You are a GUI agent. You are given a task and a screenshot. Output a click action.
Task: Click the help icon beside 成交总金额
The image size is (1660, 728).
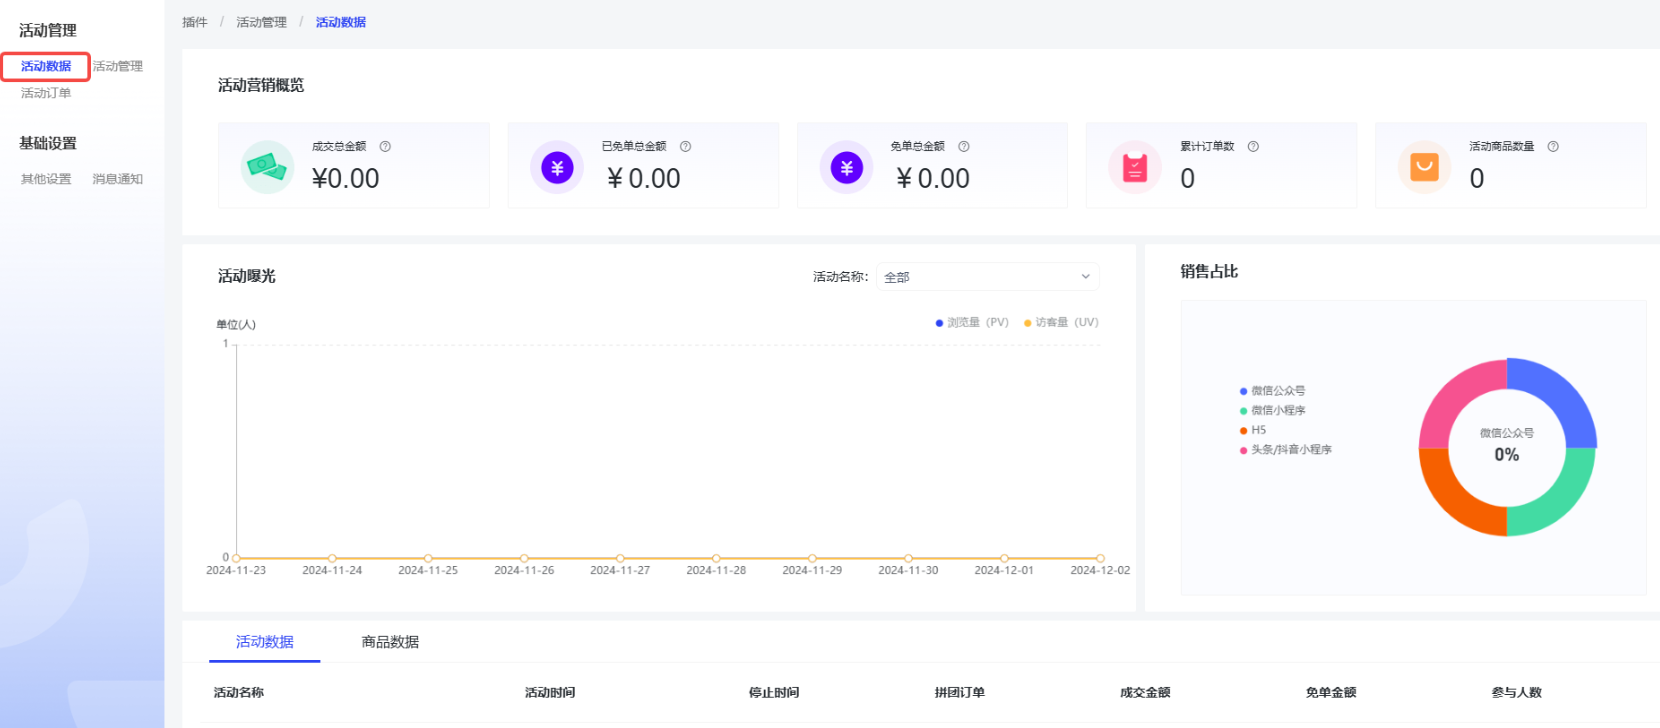[x=385, y=146]
